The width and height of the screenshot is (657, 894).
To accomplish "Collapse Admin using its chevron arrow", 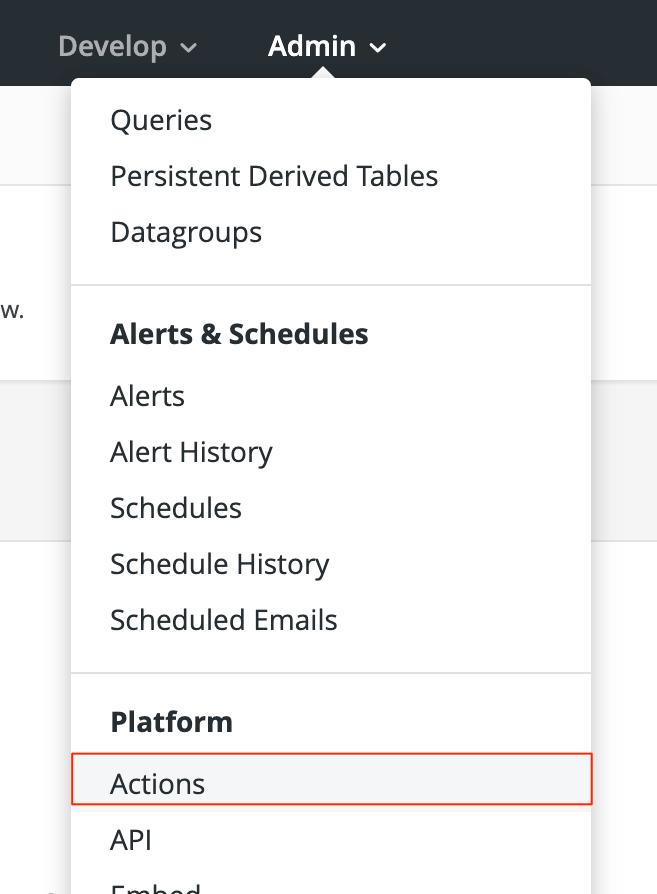I will click(x=378, y=48).
